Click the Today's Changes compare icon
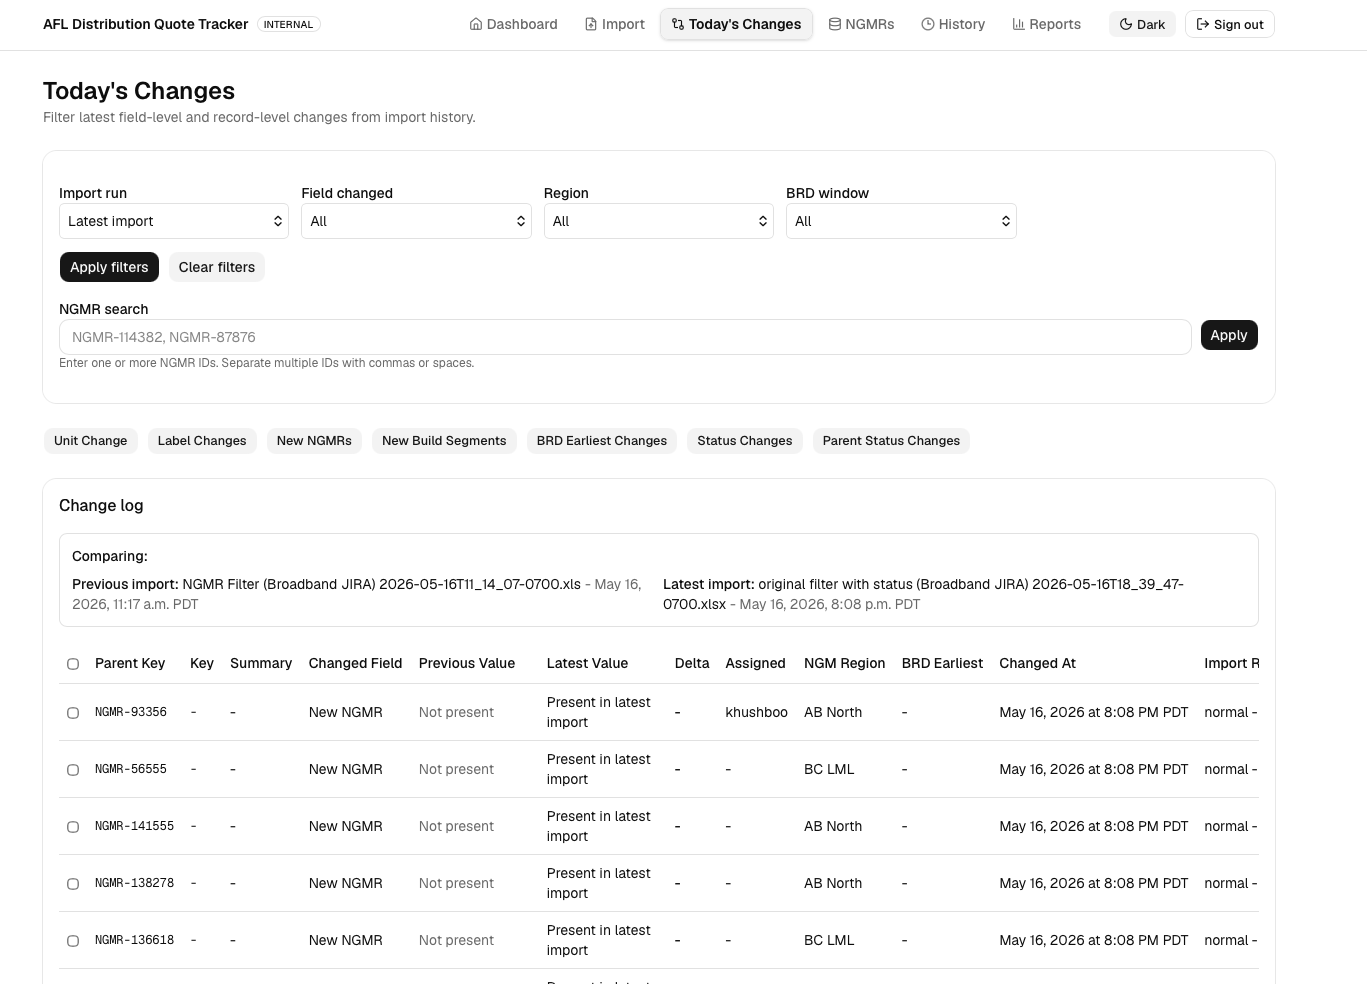 (x=678, y=24)
